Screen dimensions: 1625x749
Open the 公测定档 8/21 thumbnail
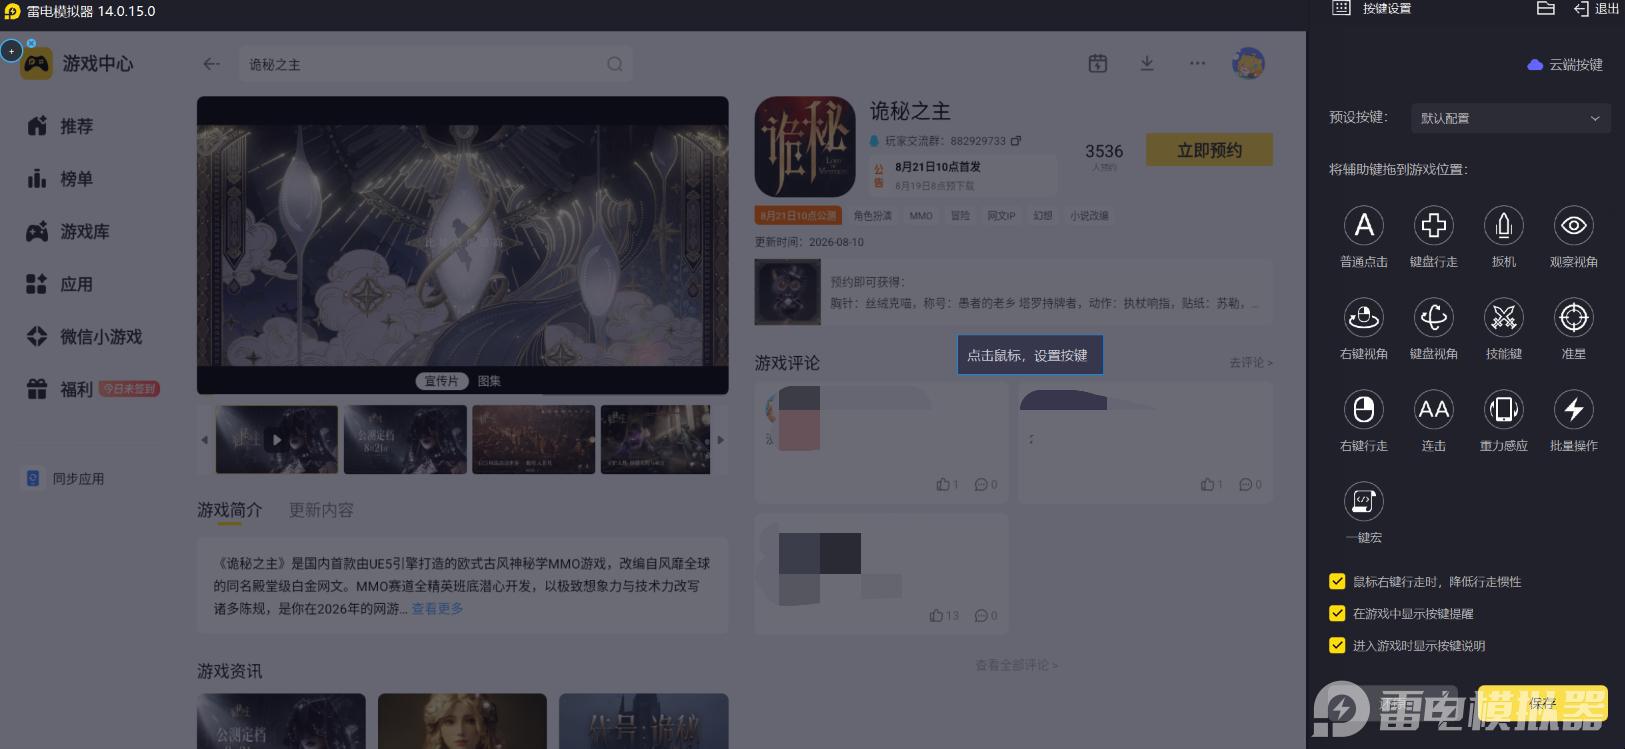click(405, 439)
